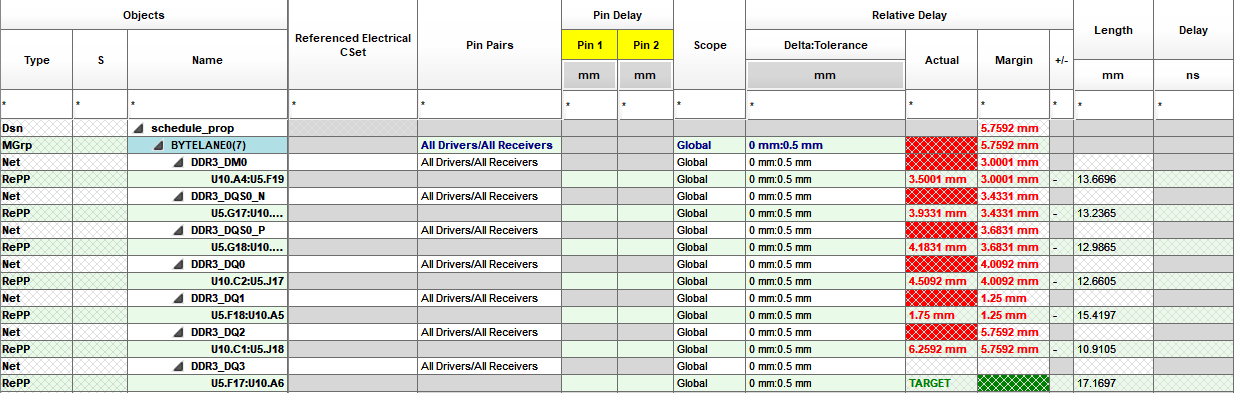Click the Referenced Electrical CSet filter field
The image size is (1235, 393).
click(353, 104)
